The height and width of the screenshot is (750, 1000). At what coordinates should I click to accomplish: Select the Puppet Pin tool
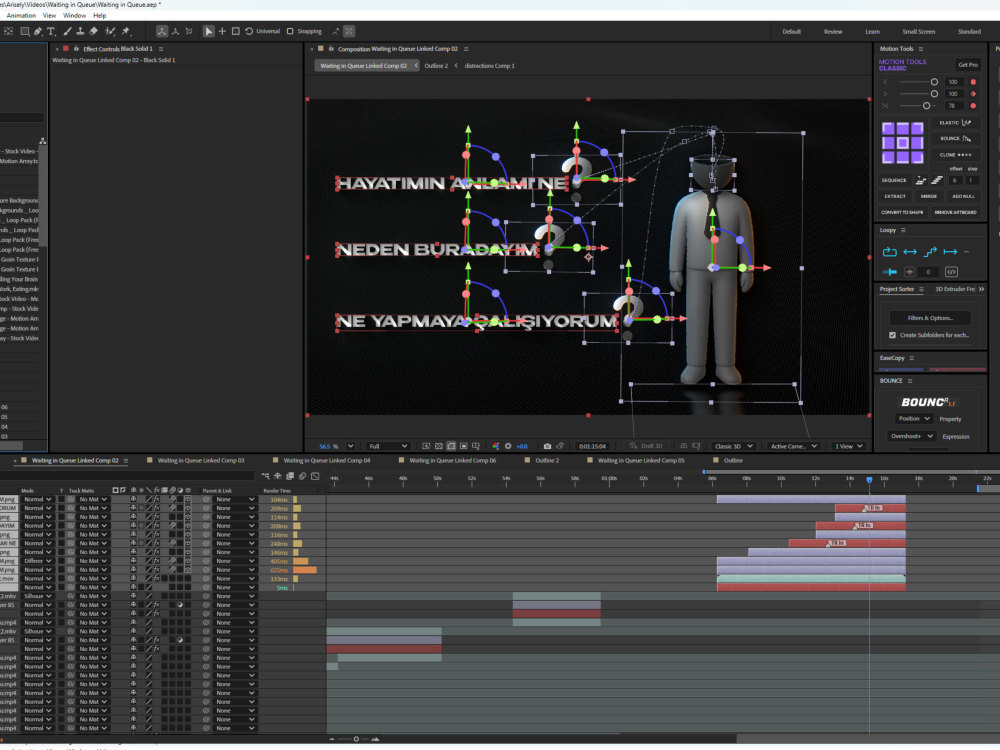click(x=126, y=31)
